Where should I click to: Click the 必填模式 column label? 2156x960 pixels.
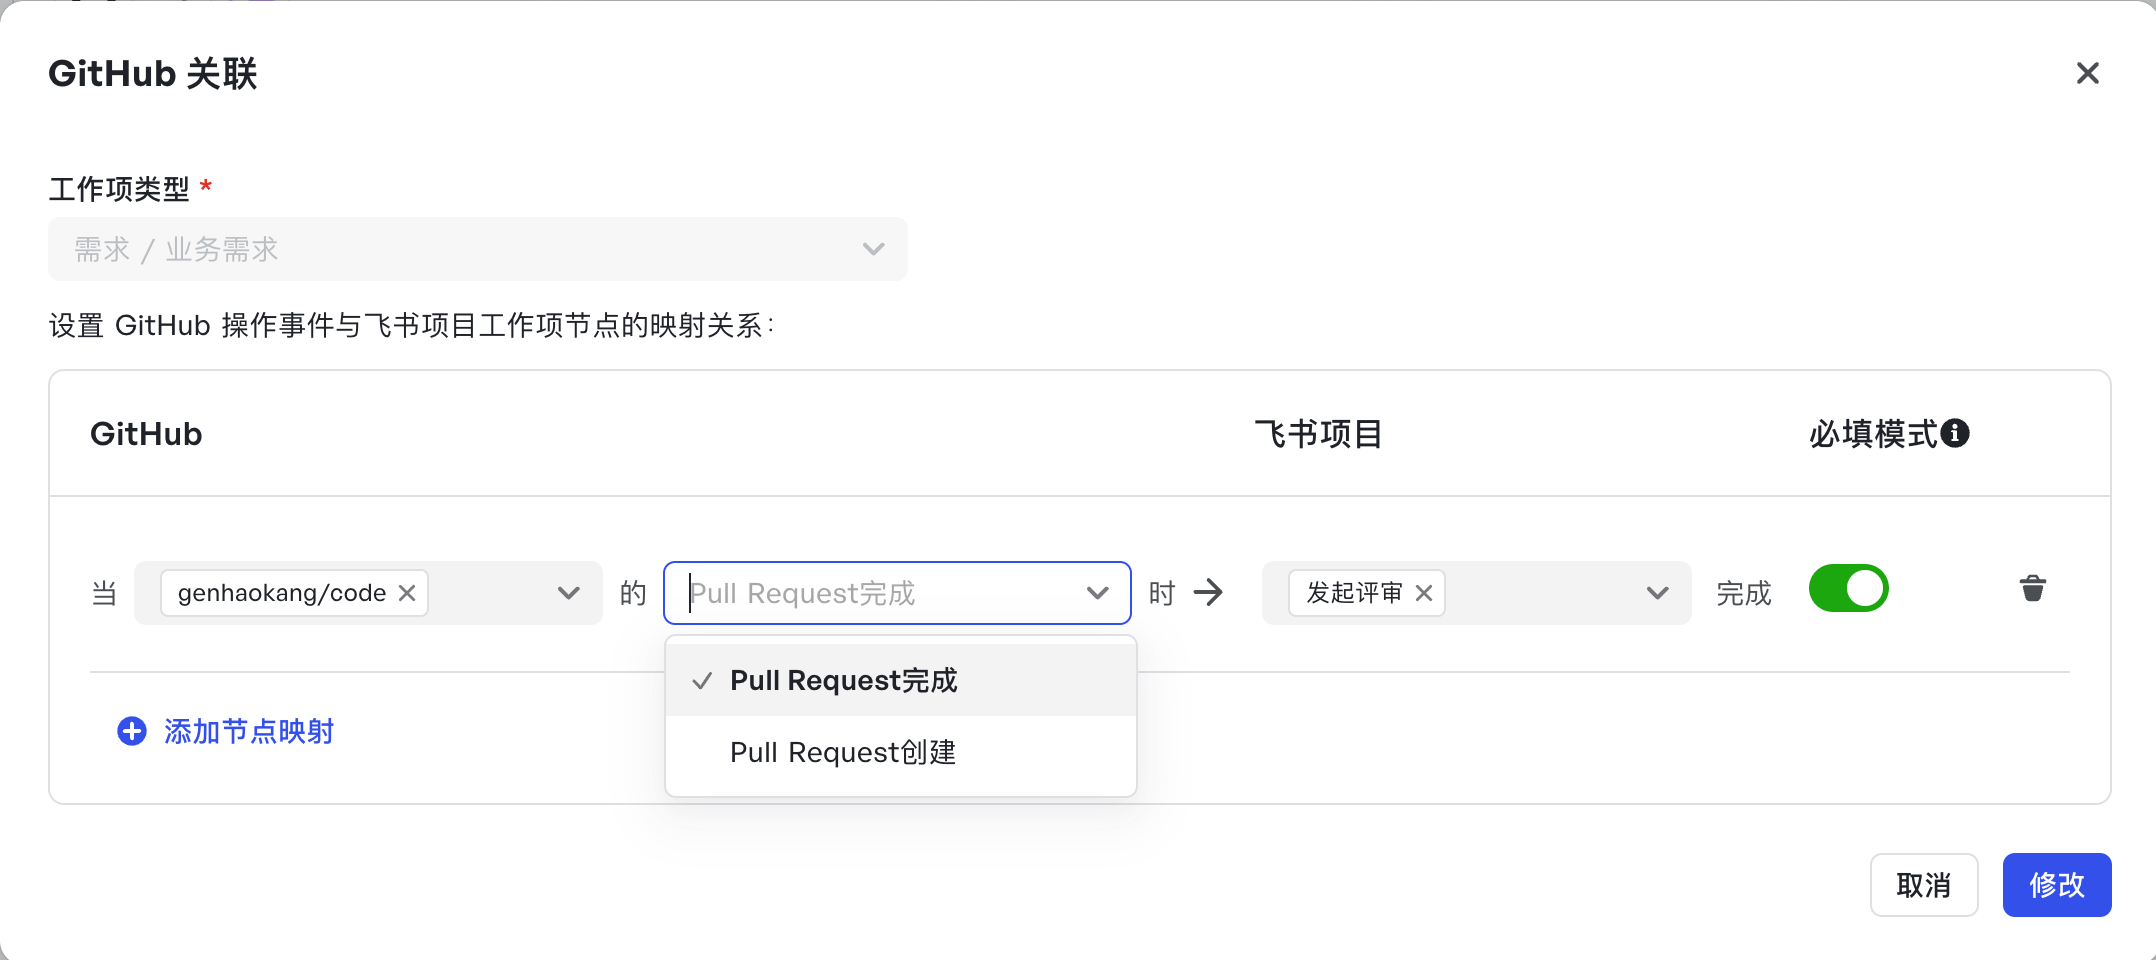coord(1873,434)
